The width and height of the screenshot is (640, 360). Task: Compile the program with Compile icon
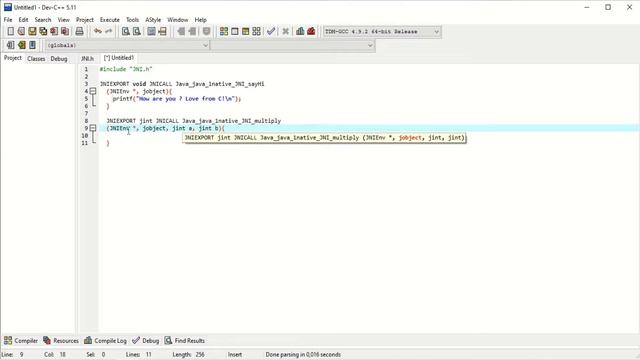pos(224,31)
